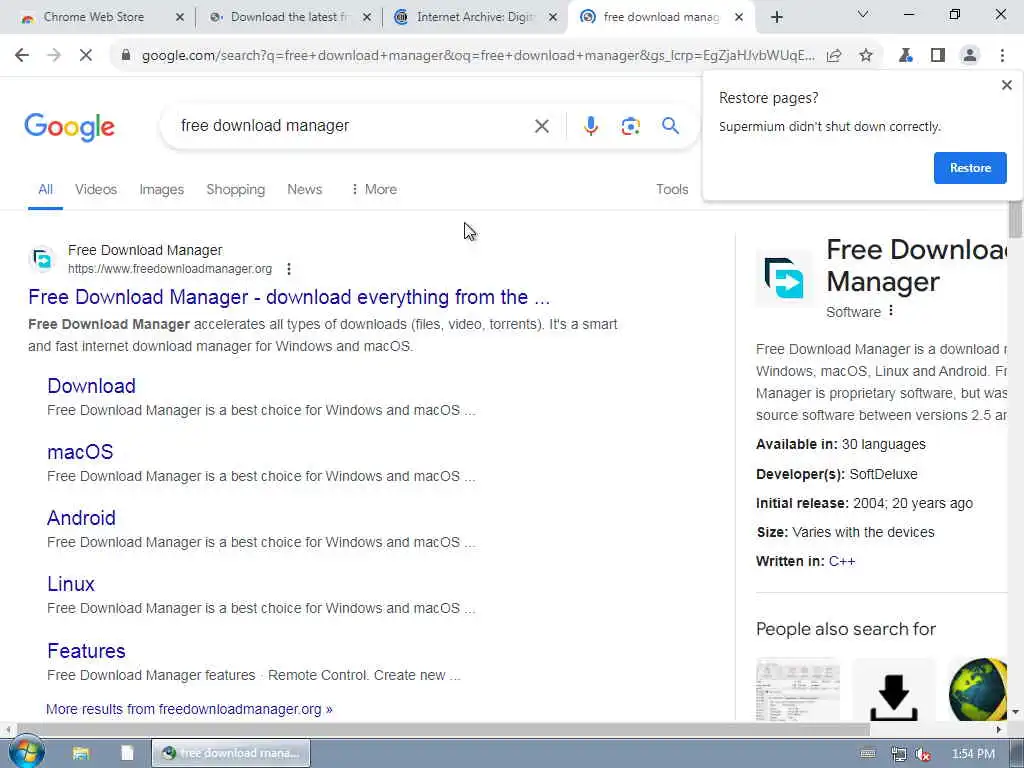Click the vertical scrollbar thumb
Screen dimensions: 1024x768
(1016, 221)
